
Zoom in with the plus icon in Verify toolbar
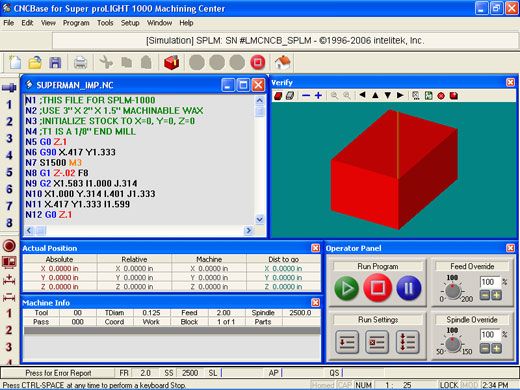tap(318, 96)
